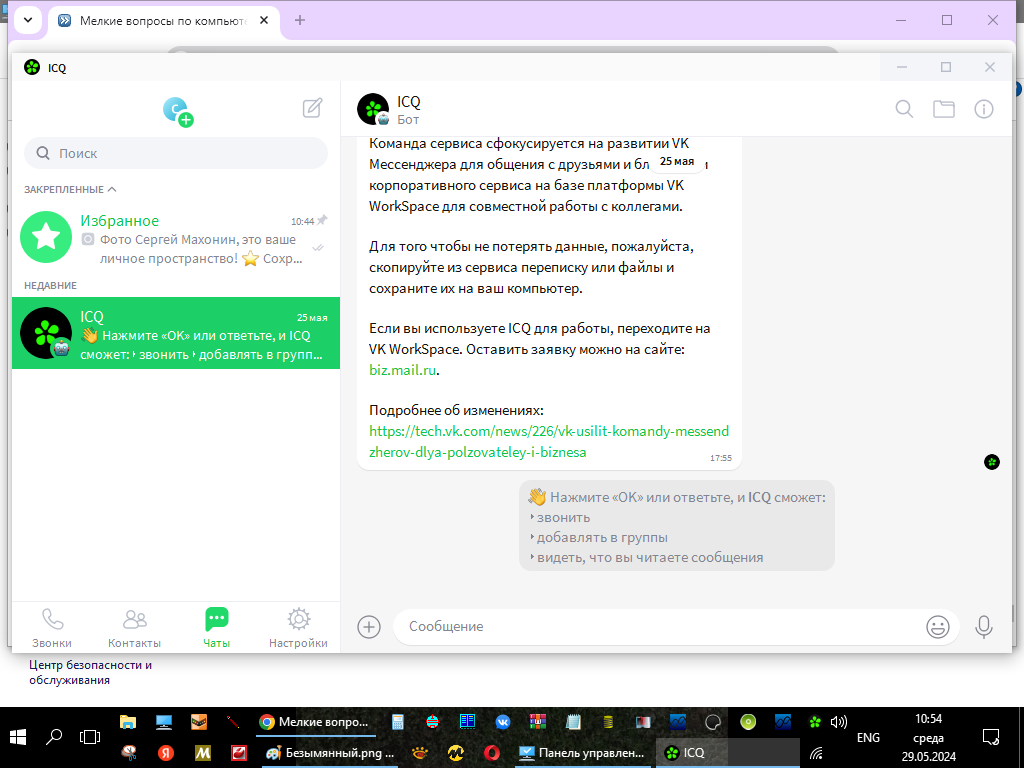Open the Favorites chat star avatar

tap(46, 237)
